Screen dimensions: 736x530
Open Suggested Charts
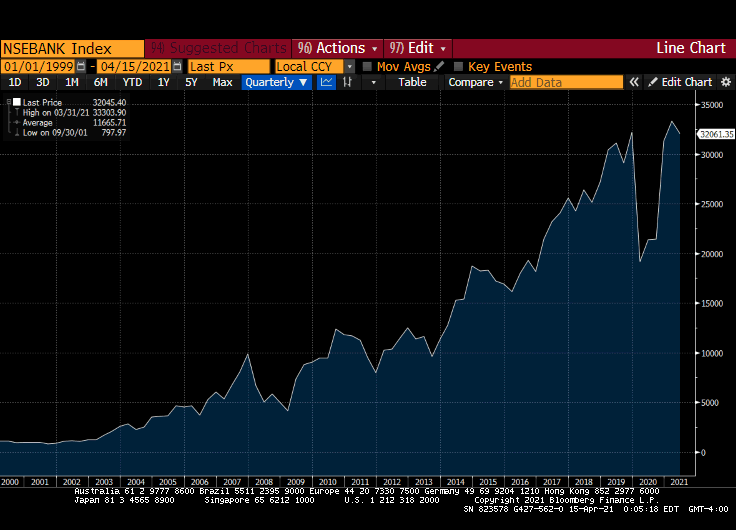[218, 48]
